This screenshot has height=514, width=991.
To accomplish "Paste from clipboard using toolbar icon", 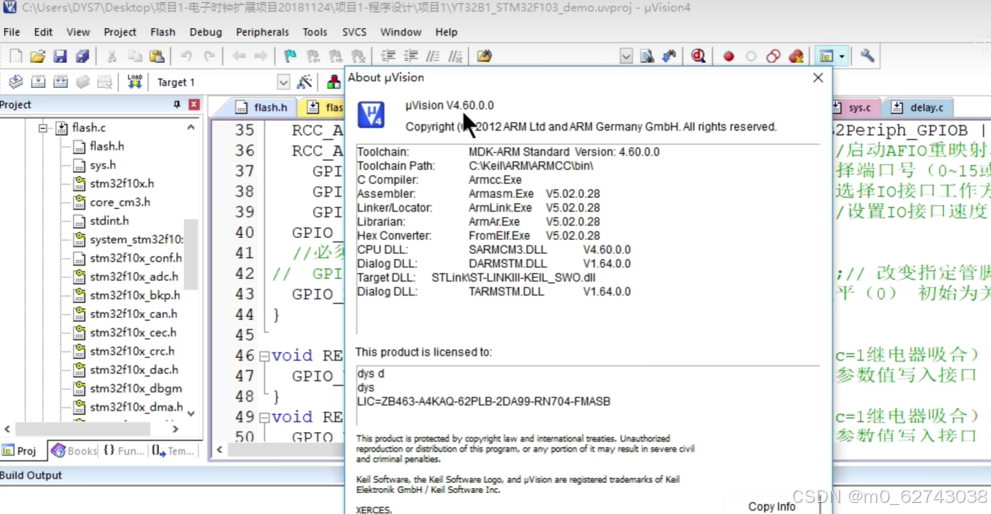I will 157,56.
